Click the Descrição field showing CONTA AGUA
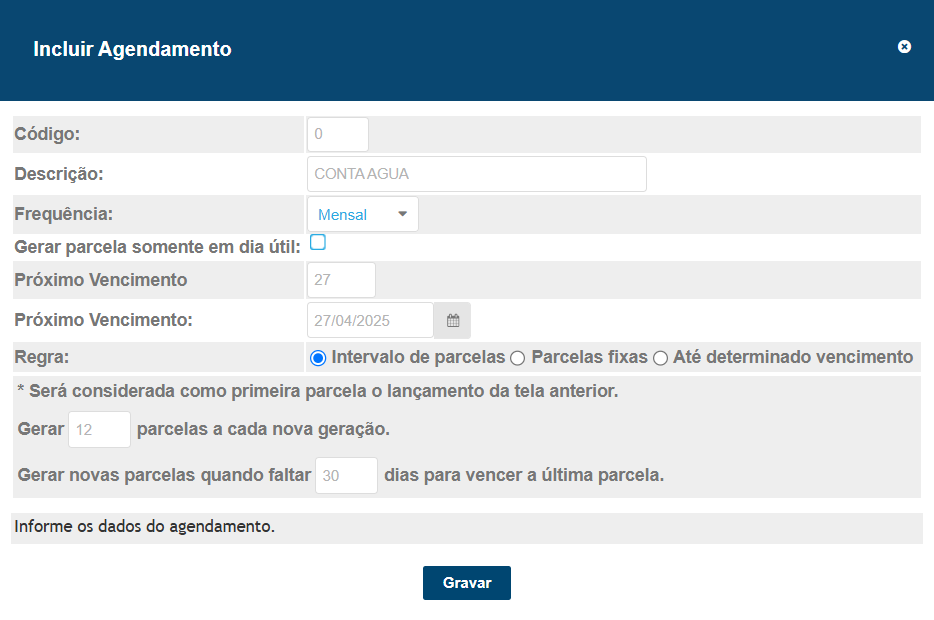934x620 pixels. [x=477, y=174]
